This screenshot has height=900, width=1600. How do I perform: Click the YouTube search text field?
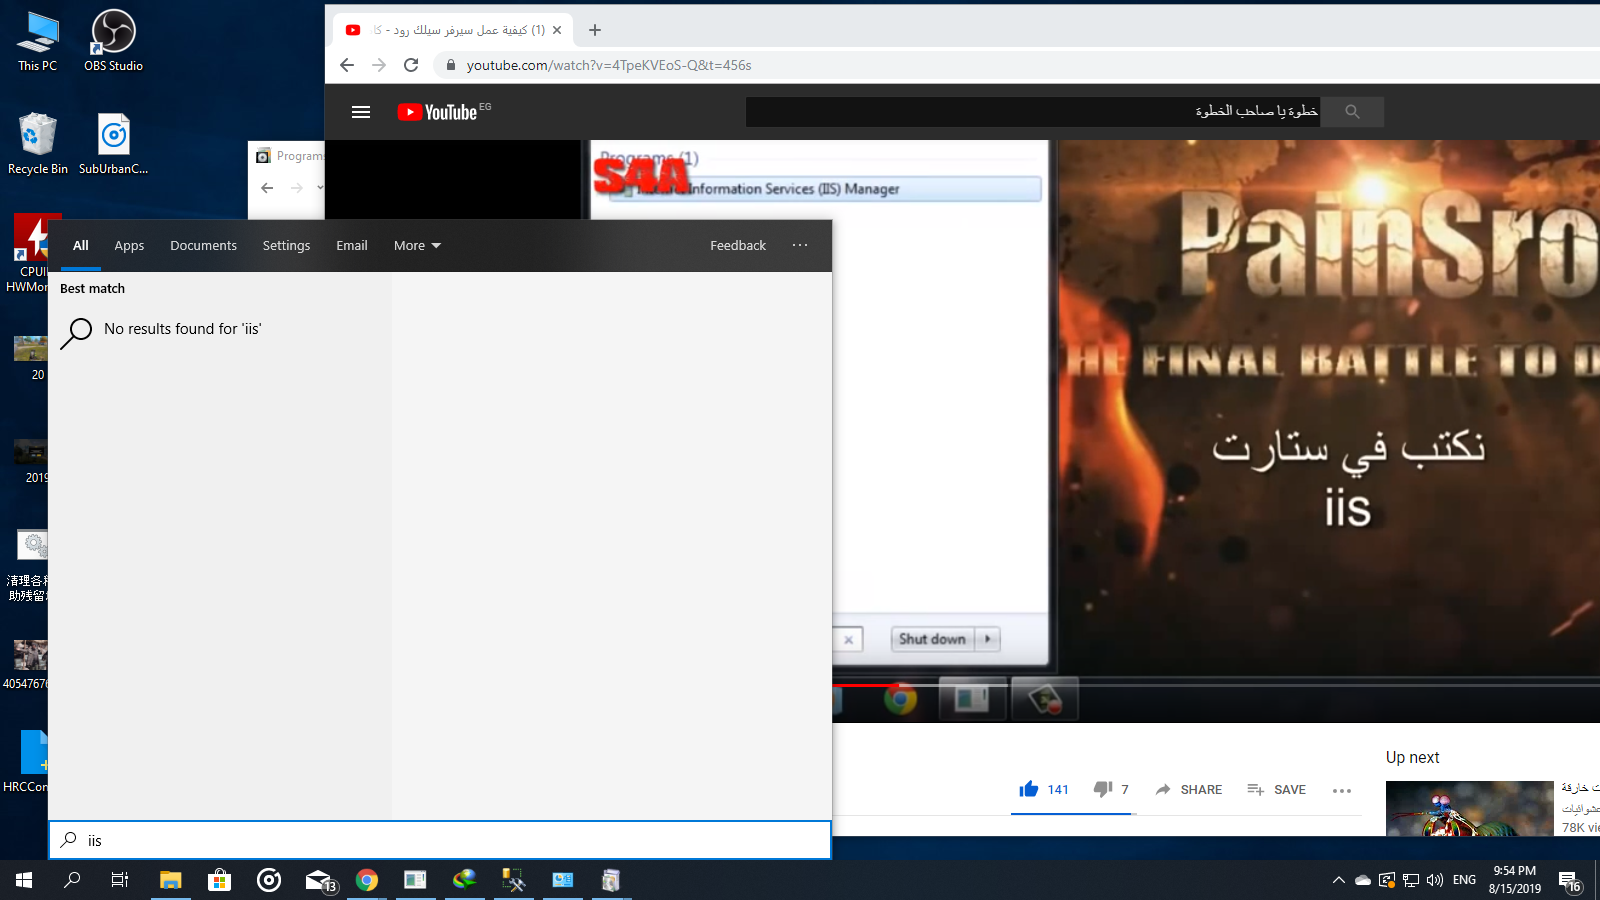pos(1033,112)
